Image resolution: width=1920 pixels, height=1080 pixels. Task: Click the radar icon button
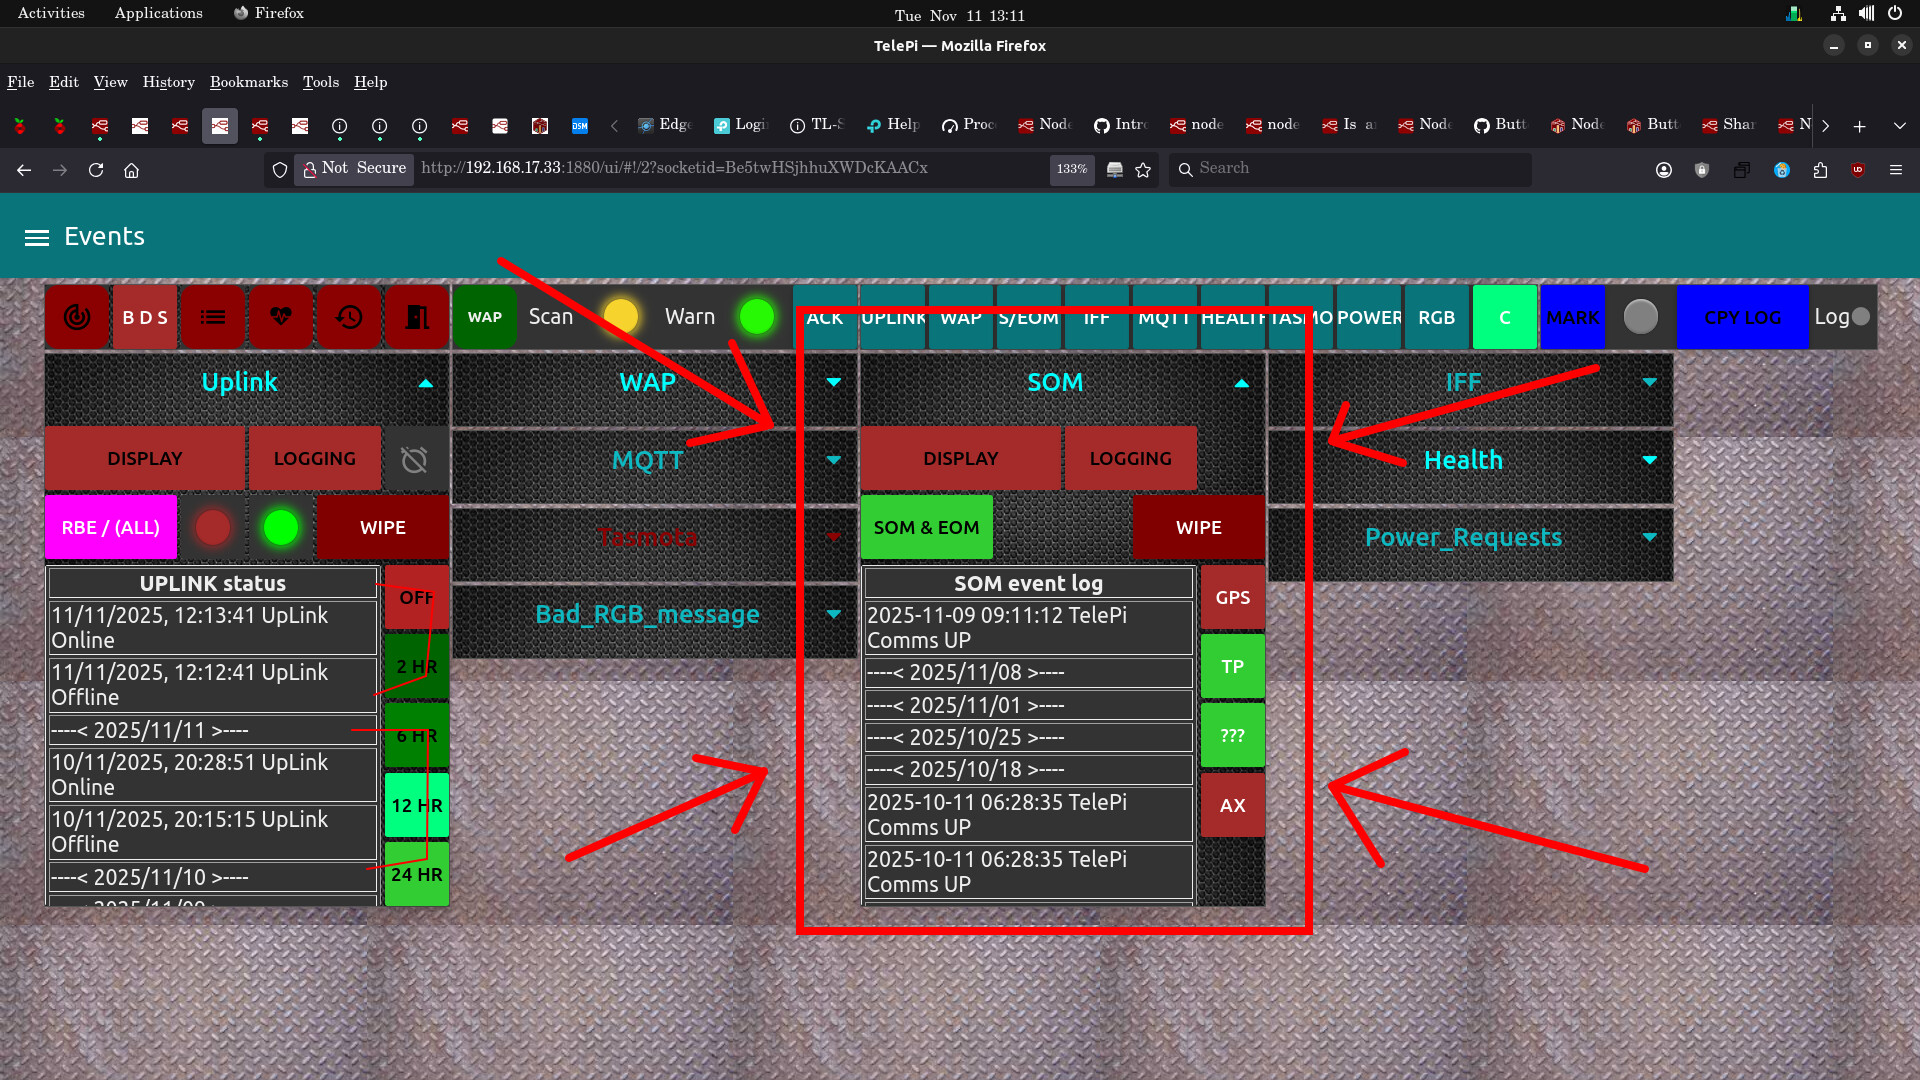[77, 317]
